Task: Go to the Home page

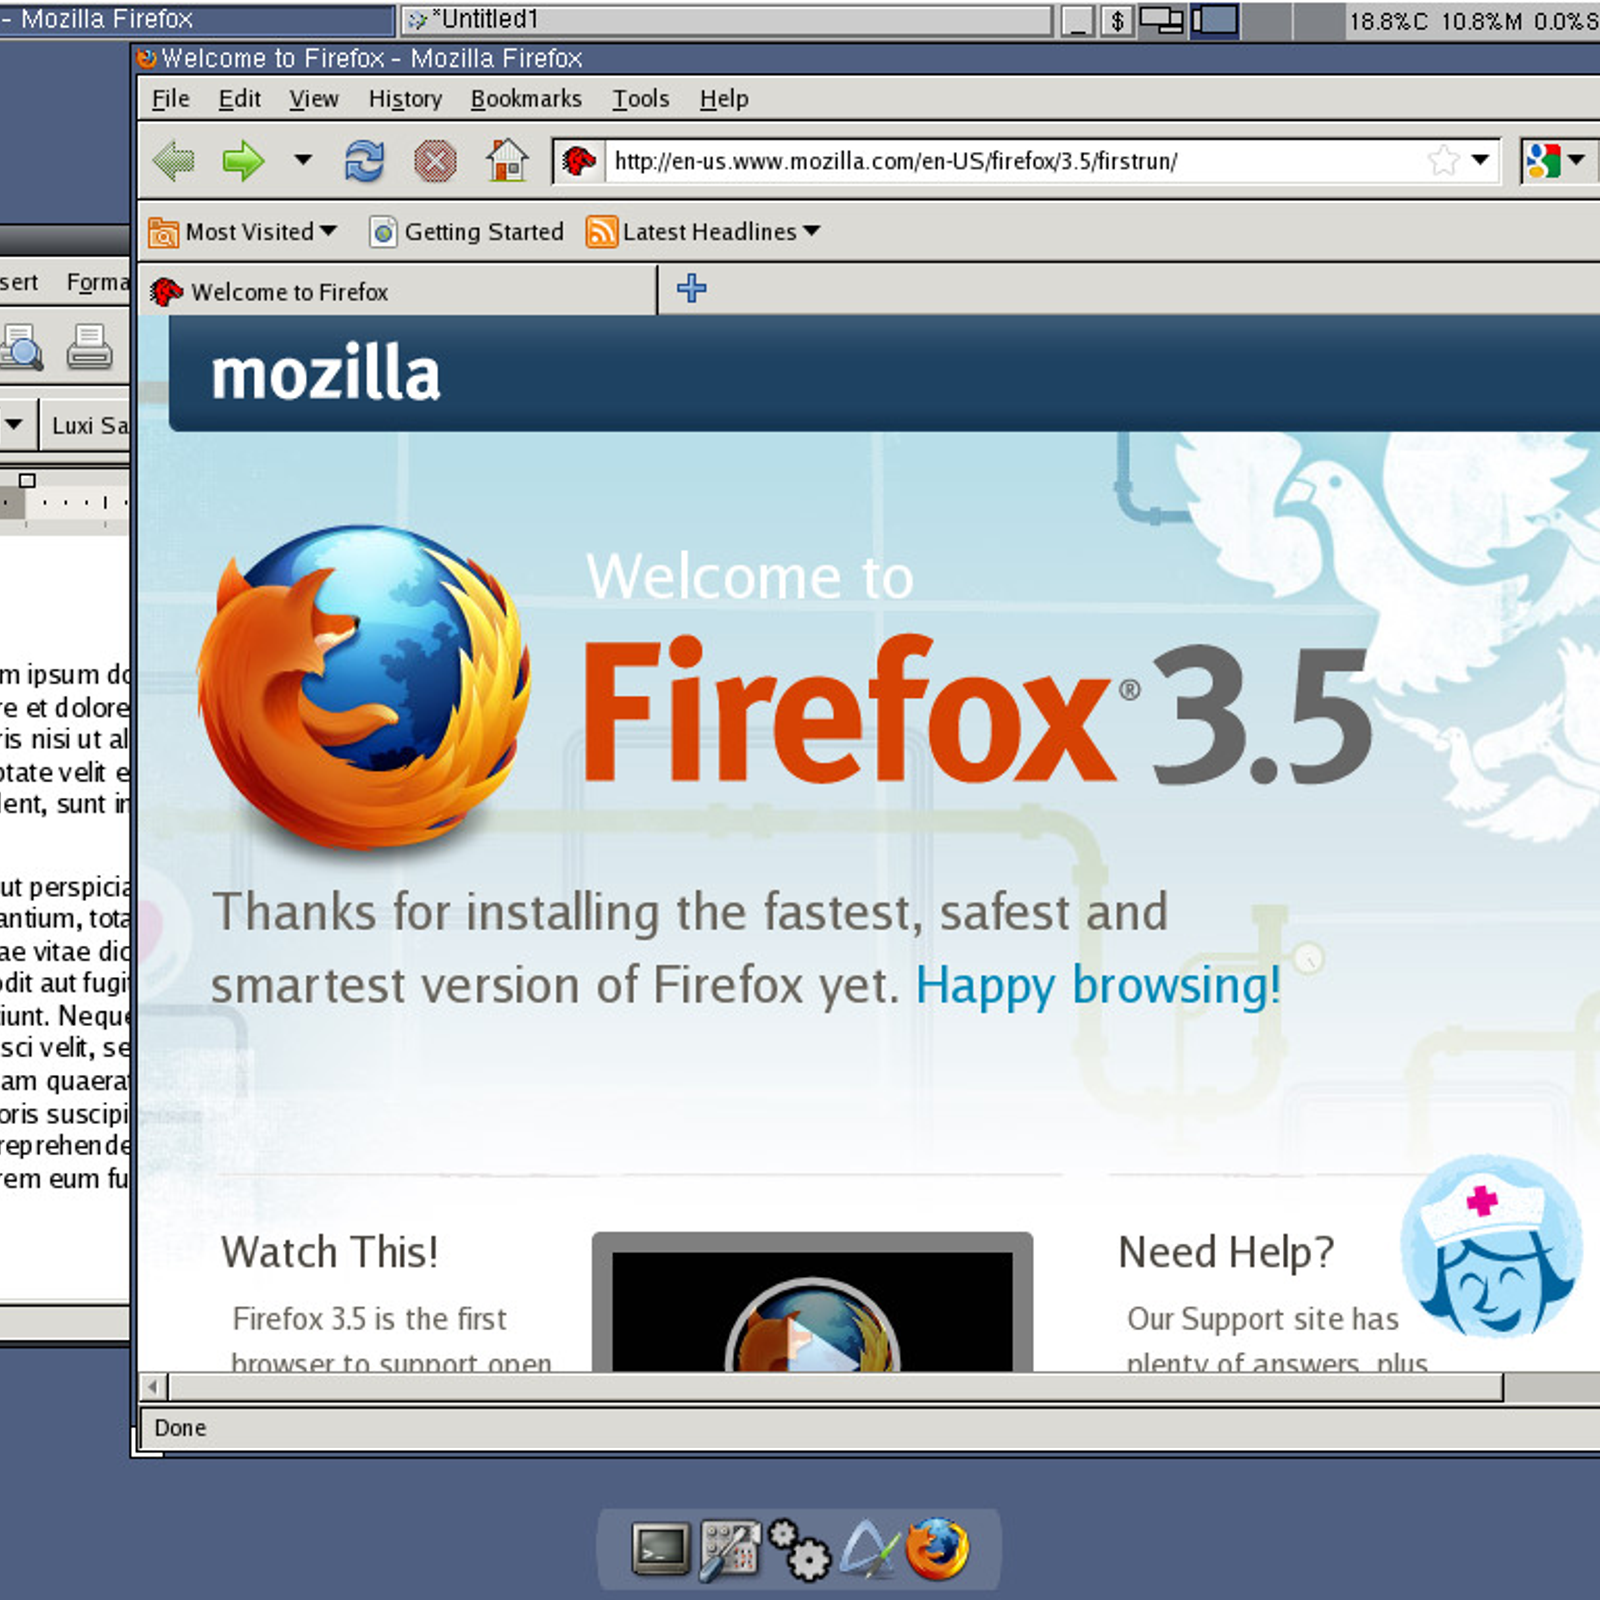Action: [507, 160]
